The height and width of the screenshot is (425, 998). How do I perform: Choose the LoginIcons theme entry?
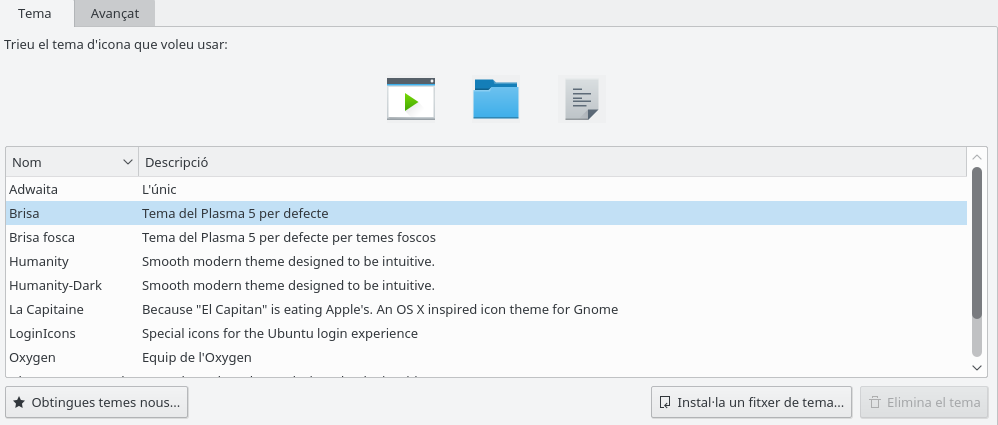click(42, 333)
